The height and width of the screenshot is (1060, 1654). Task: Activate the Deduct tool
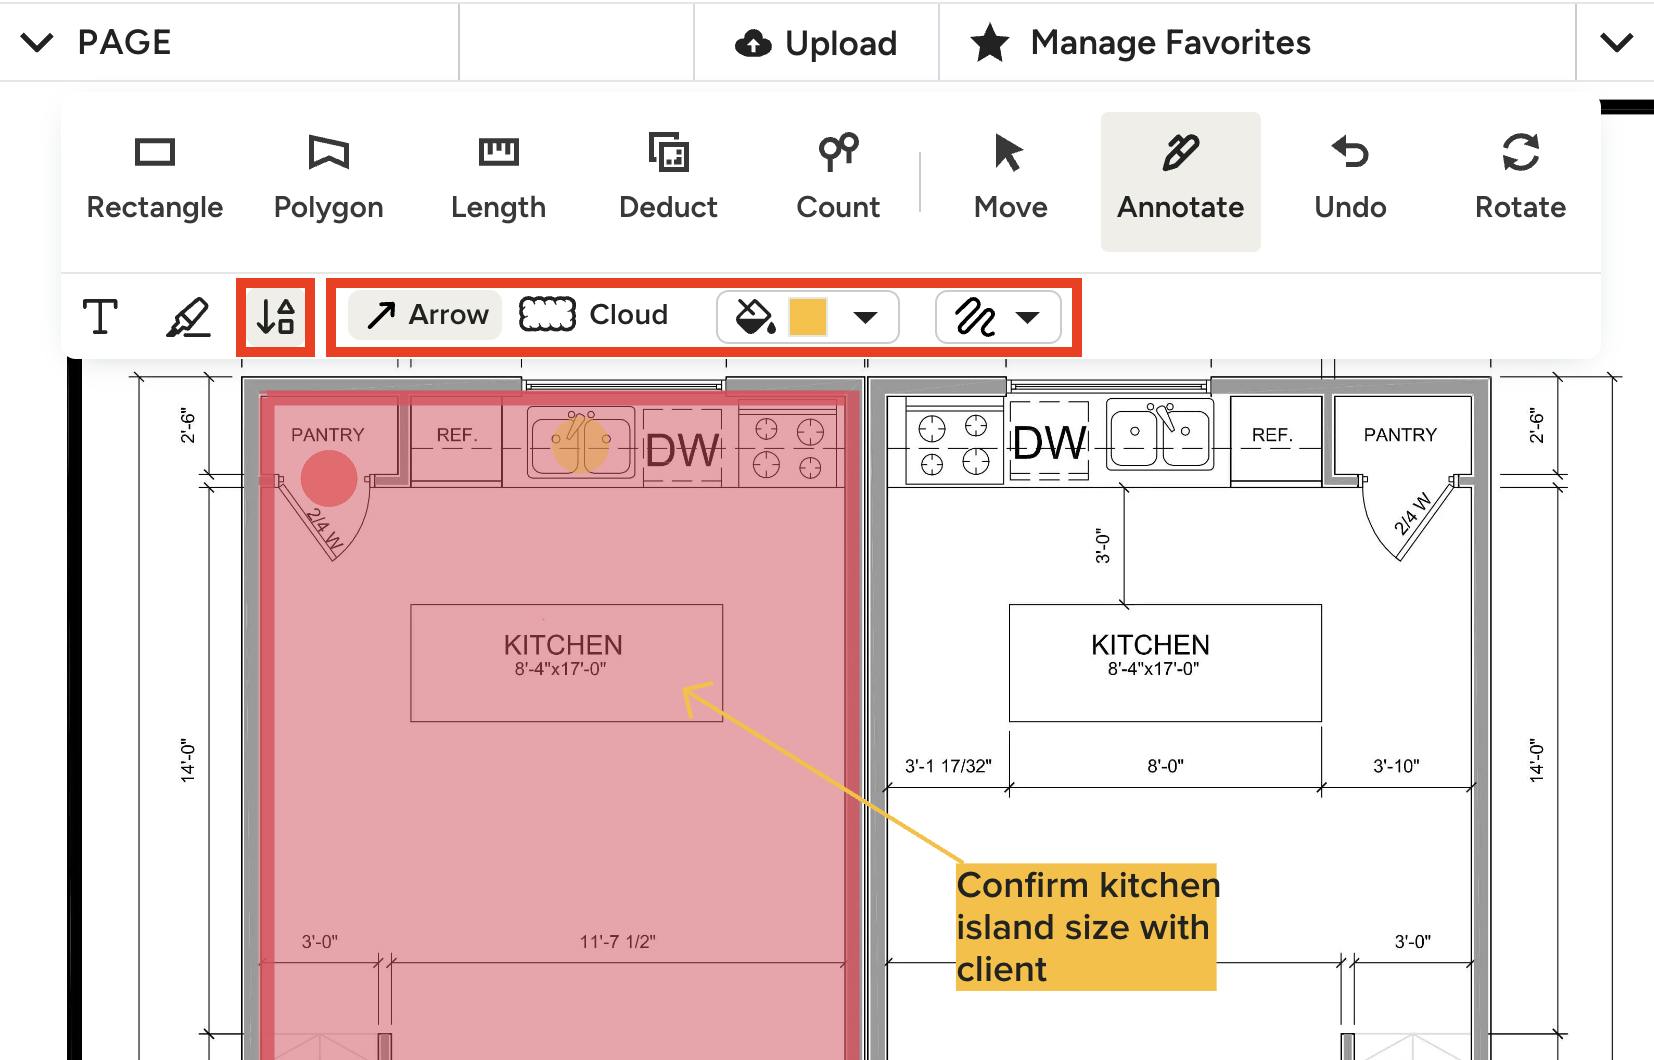(x=668, y=180)
